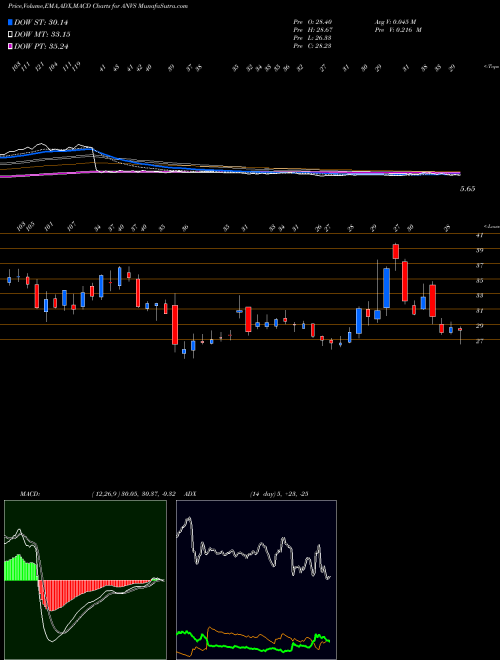
Task: Click the 33 price axis label
Action: 479,296
